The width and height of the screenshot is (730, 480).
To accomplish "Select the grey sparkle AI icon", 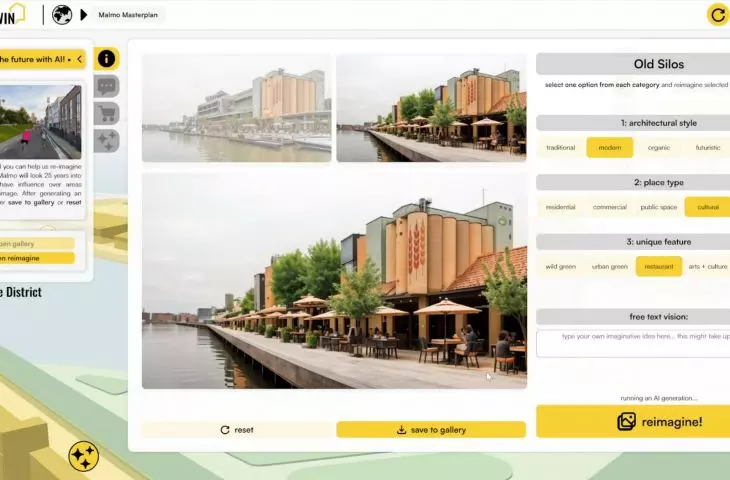I will [107, 141].
